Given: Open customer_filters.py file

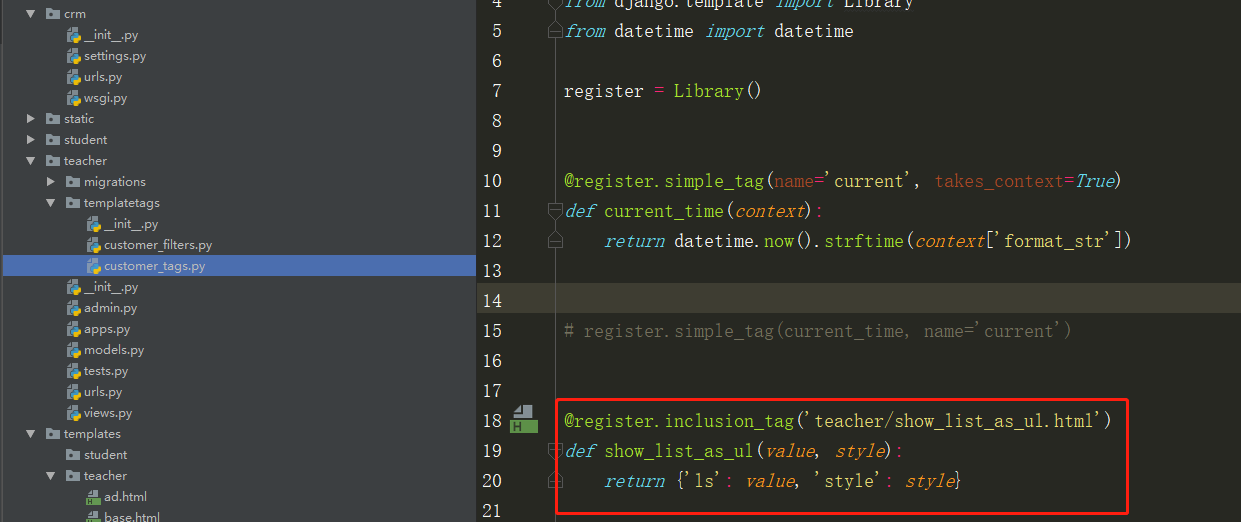Looking at the screenshot, I should coord(158,245).
